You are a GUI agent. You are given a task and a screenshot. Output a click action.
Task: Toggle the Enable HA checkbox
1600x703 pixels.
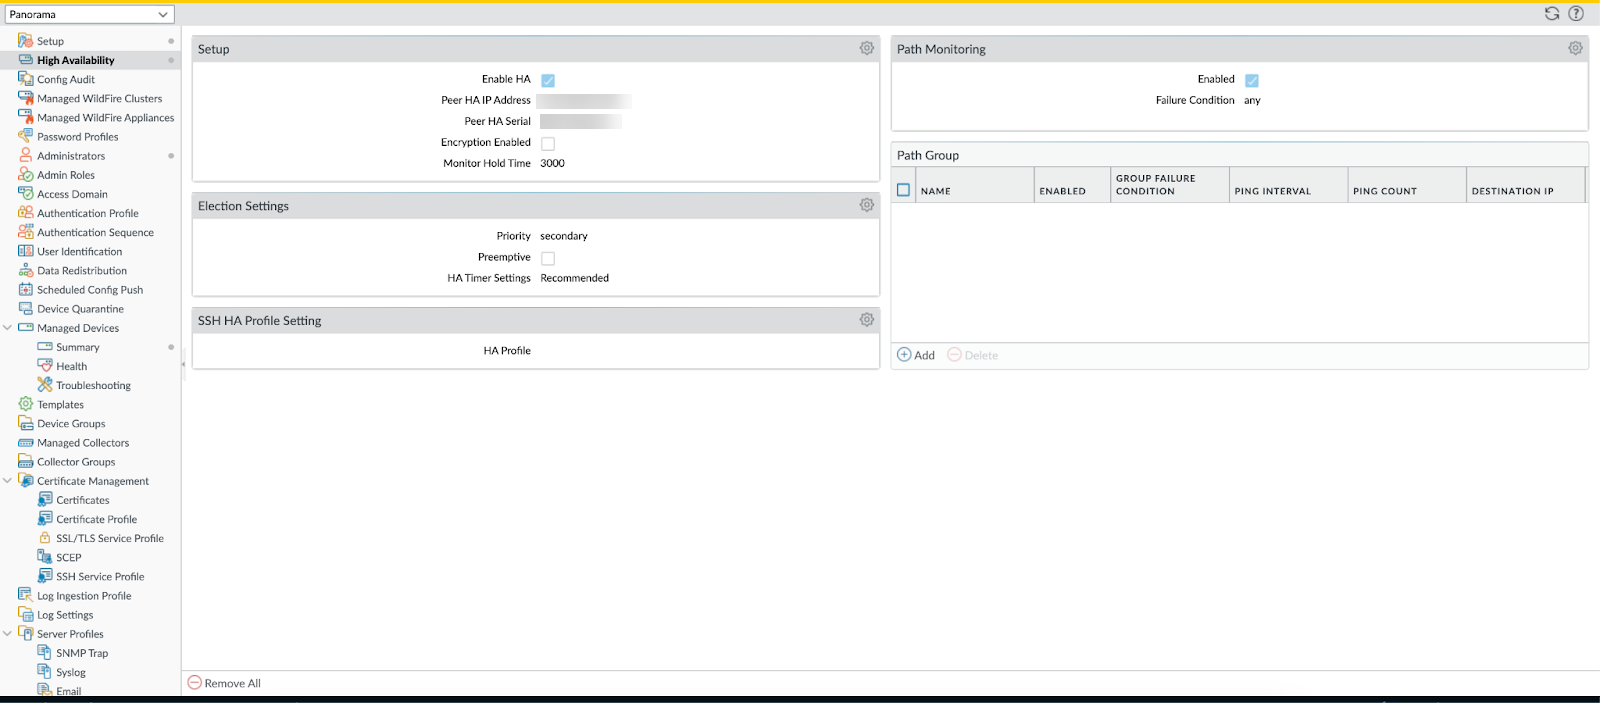tap(548, 80)
